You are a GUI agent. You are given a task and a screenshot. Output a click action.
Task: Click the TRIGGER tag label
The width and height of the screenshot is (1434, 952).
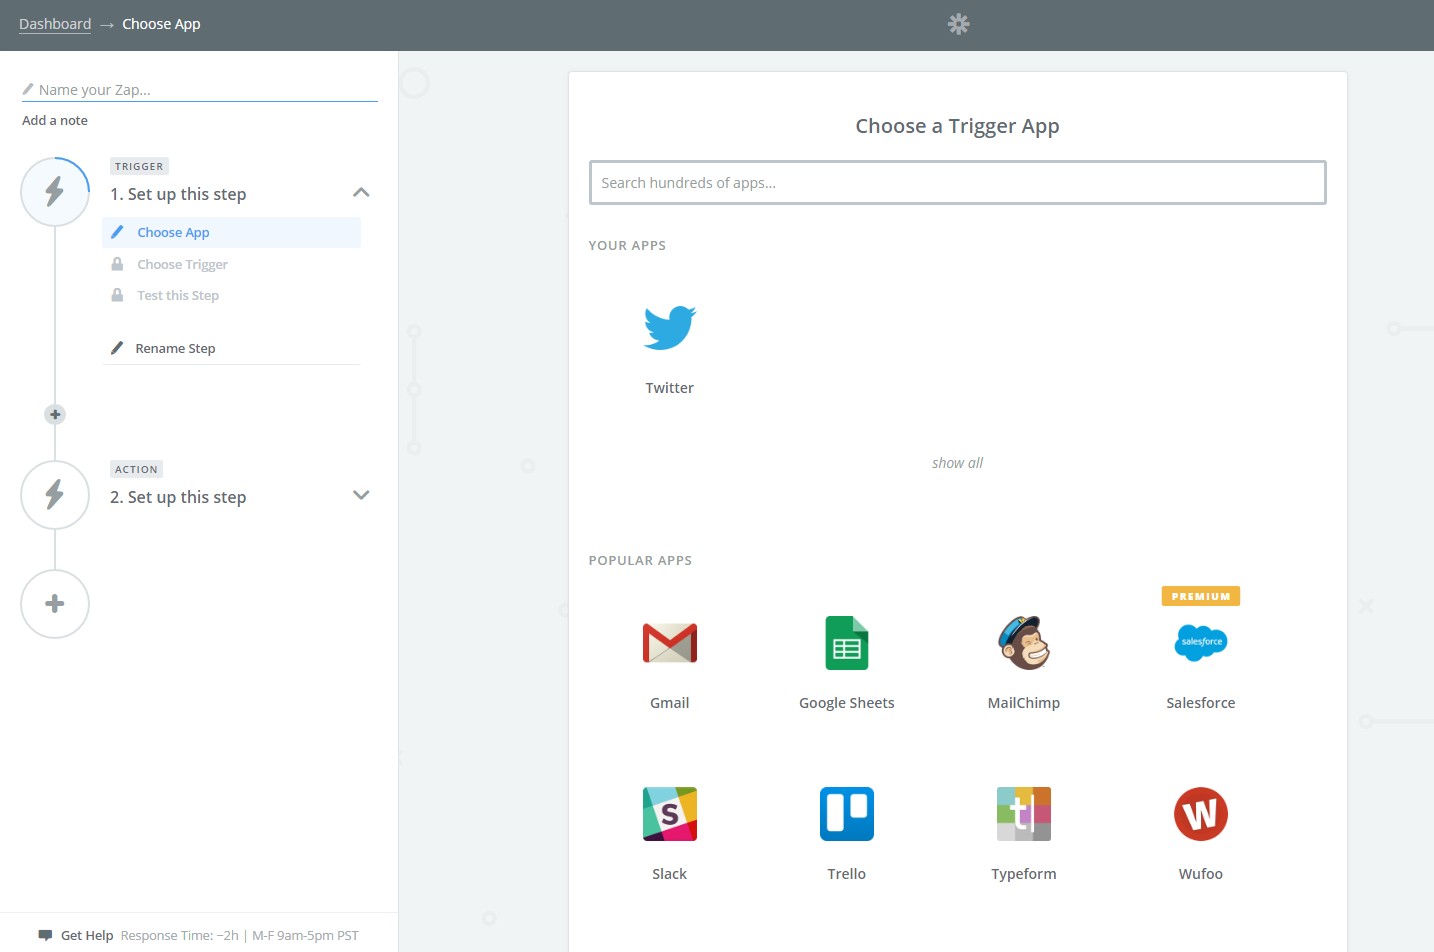point(139,166)
